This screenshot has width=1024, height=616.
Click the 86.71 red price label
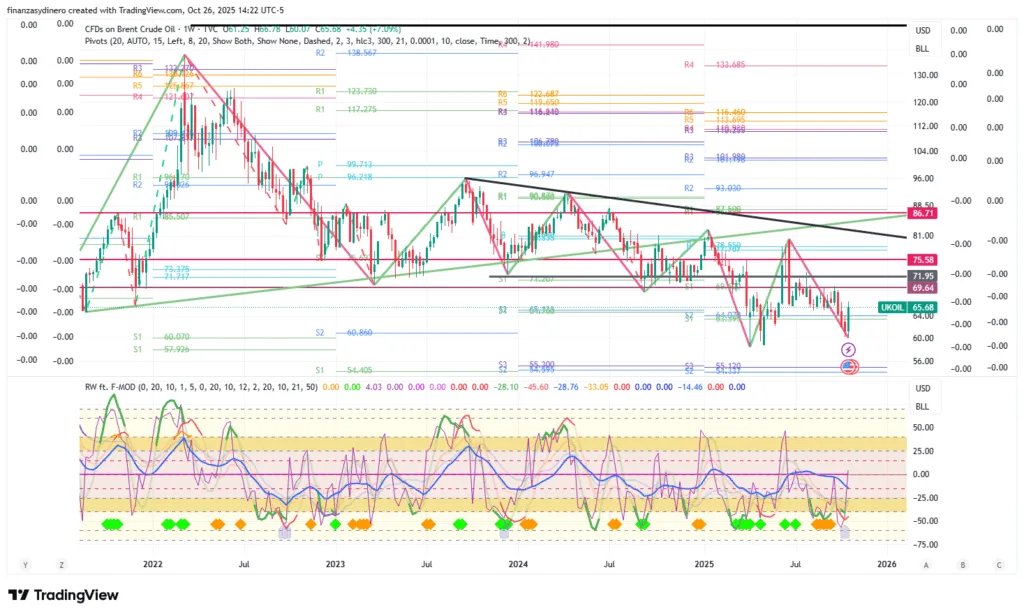(922, 214)
